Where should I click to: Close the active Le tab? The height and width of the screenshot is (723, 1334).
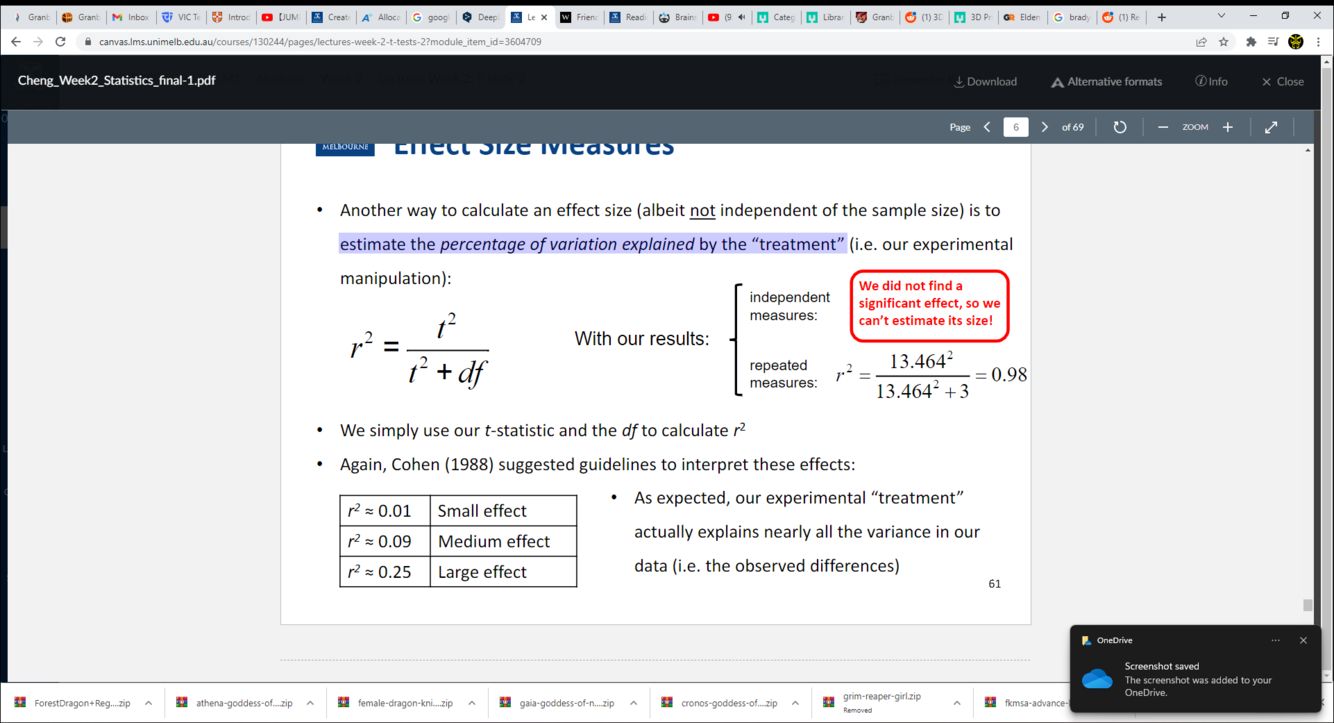point(544,17)
